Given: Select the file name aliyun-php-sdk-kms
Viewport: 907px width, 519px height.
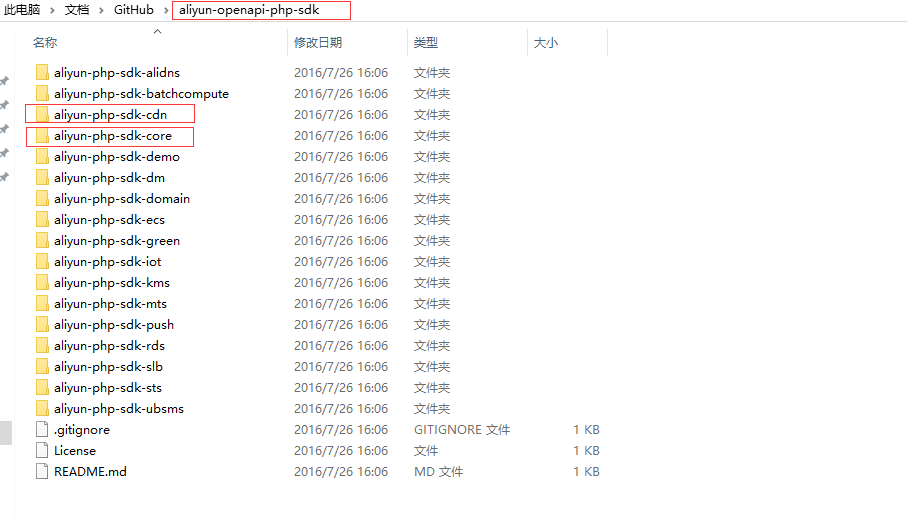Looking at the screenshot, I should click(x=112, y=282).
